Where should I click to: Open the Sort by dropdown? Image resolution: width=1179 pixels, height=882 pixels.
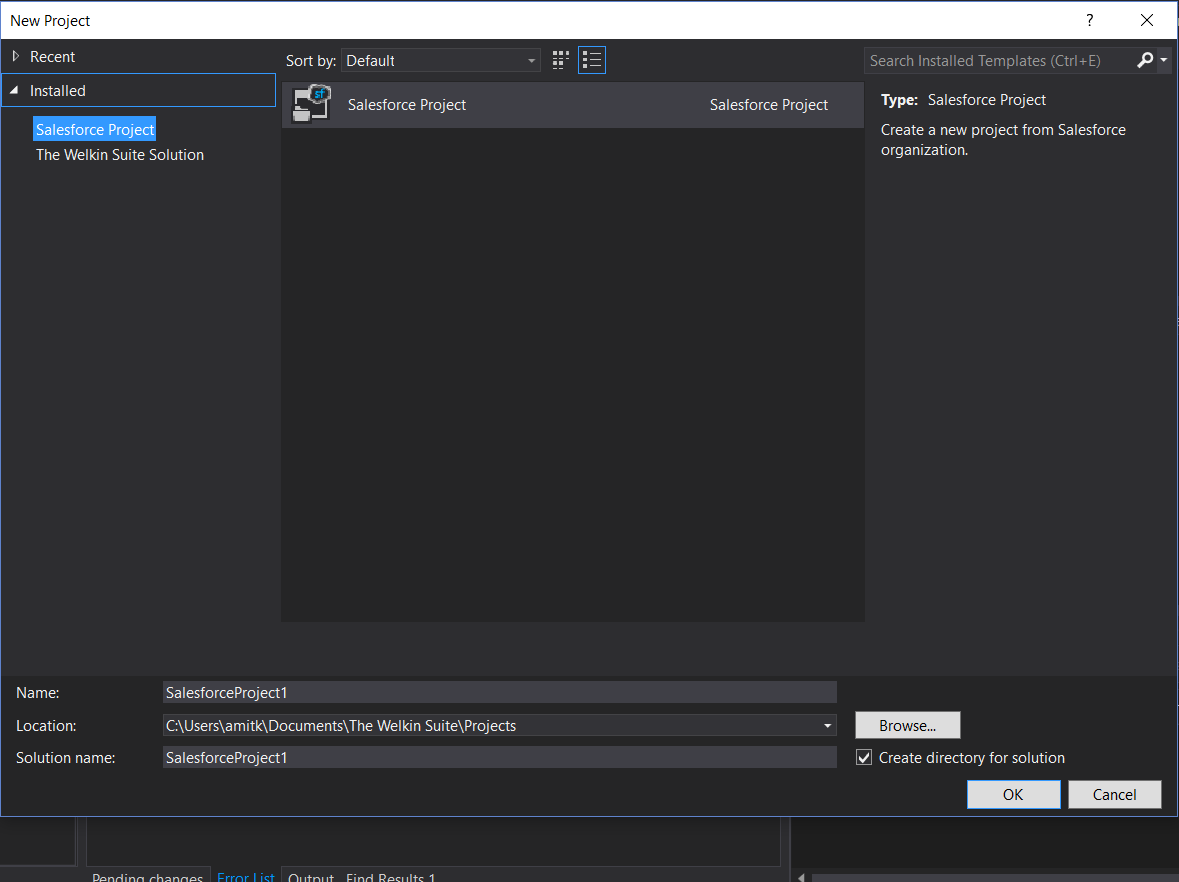440,61
